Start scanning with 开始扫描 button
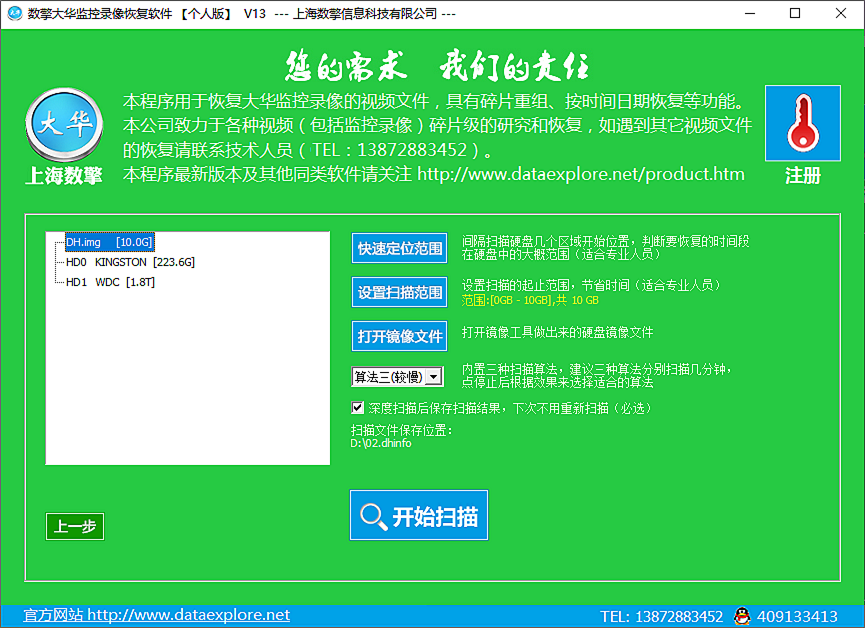 point(419,515)
